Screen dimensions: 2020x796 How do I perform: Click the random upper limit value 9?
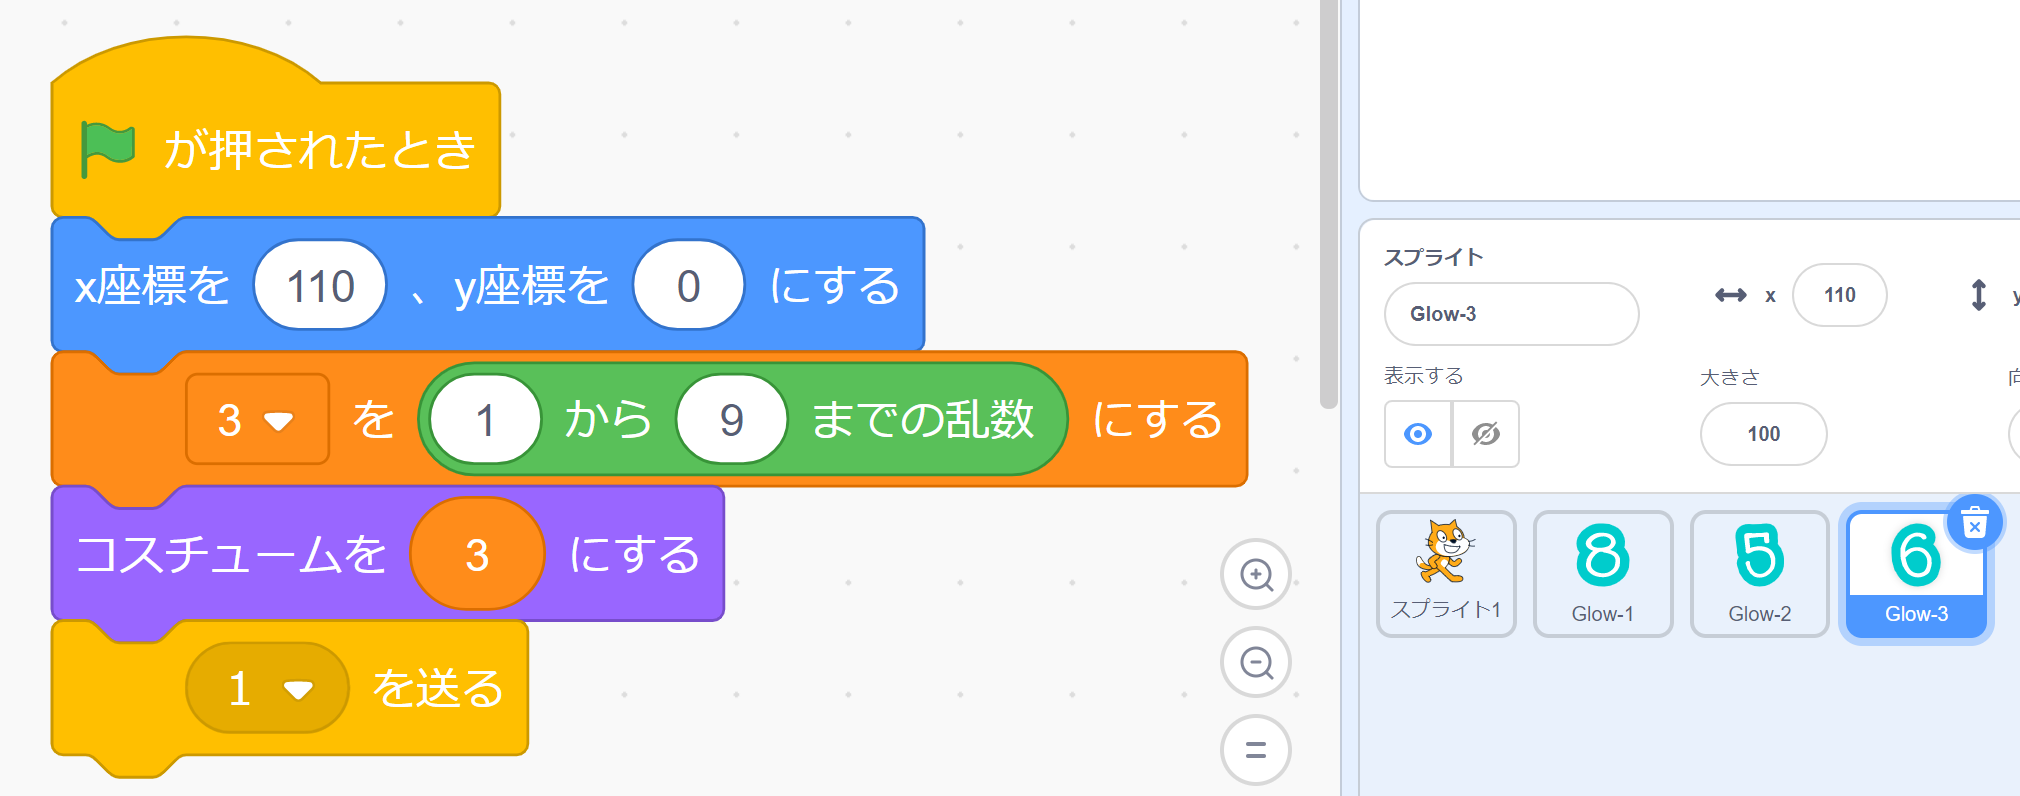(x=731, y=420)
